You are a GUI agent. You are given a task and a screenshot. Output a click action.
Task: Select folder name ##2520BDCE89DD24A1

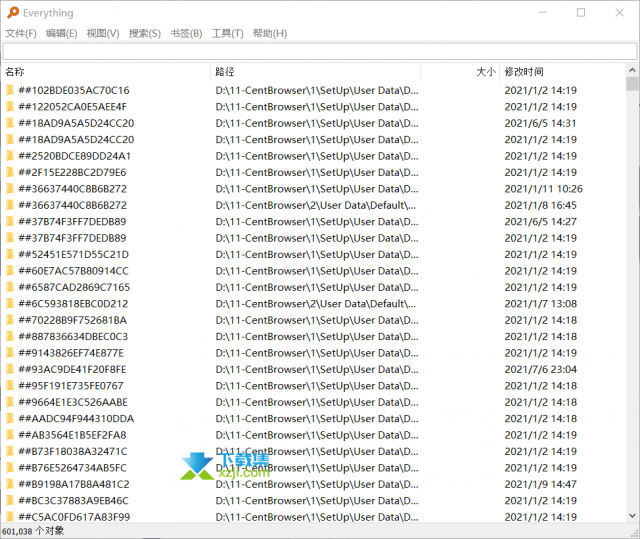[x=75, y=156]
